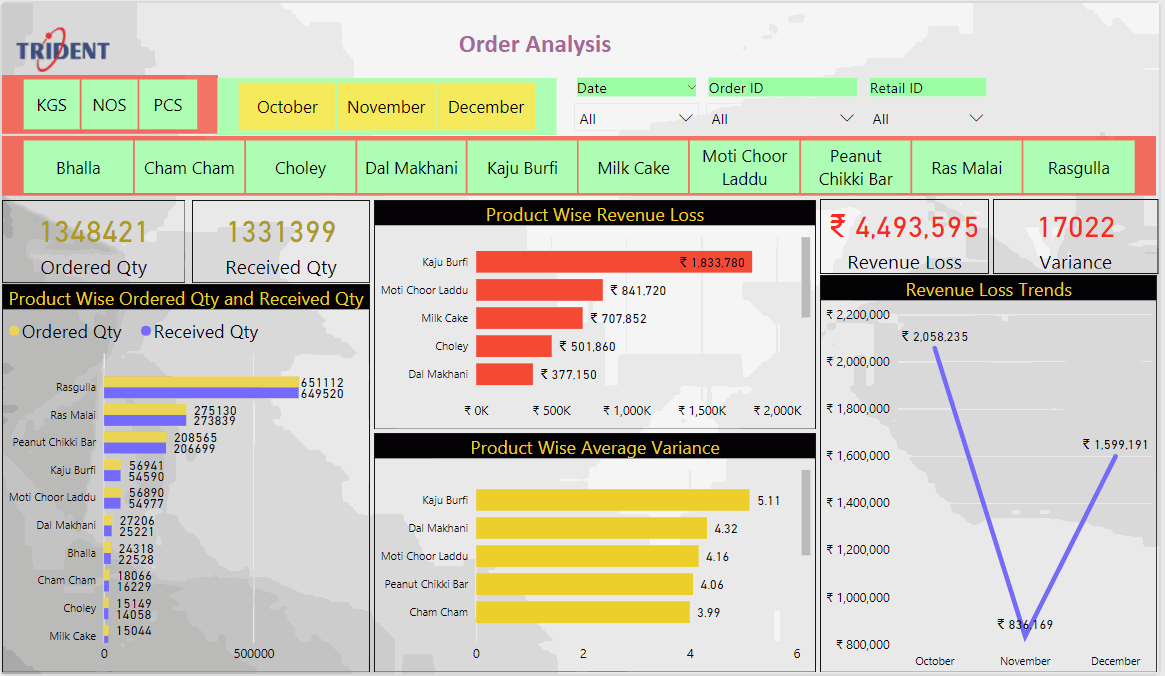The image size is (1165, 676).
Task: Choose the Moti Choor Laddu product filter
Action: (x=744, y=168)
